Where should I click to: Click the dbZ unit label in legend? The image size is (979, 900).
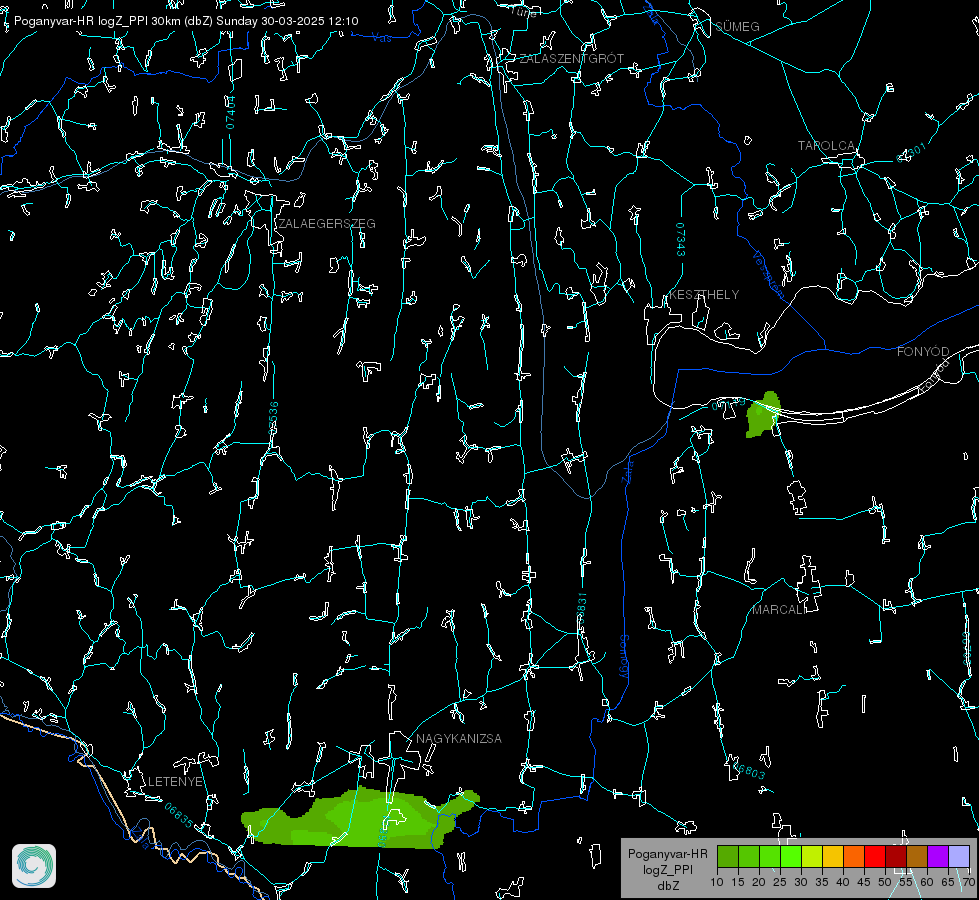tap(667, 886)
